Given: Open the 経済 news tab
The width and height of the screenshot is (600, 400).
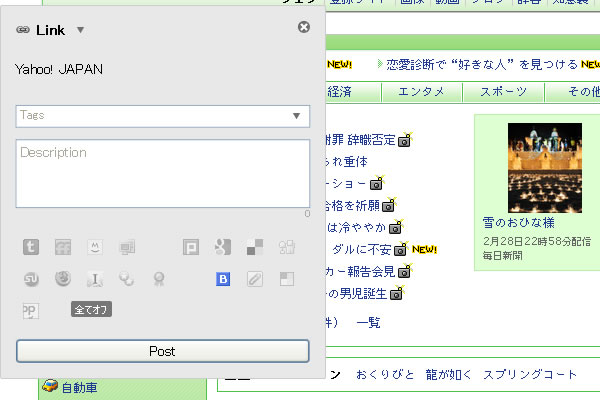Looking at the screenshot, I should 339,92.
